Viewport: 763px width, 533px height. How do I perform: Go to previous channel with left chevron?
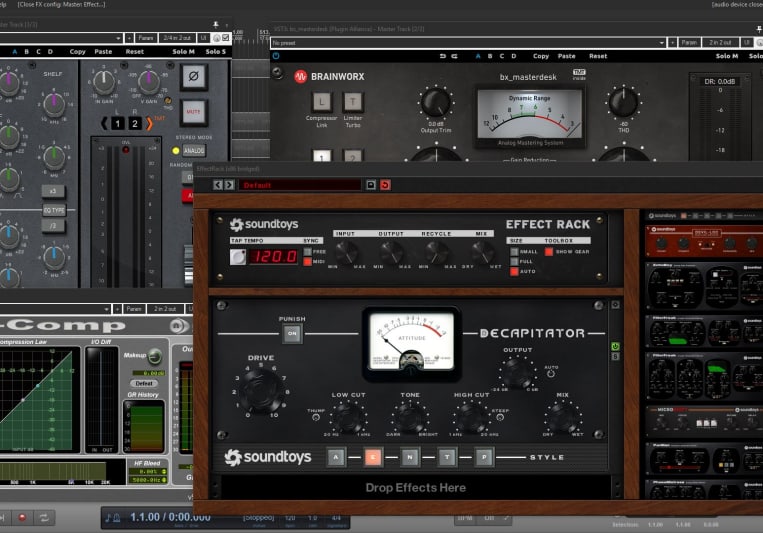(104, 124)
